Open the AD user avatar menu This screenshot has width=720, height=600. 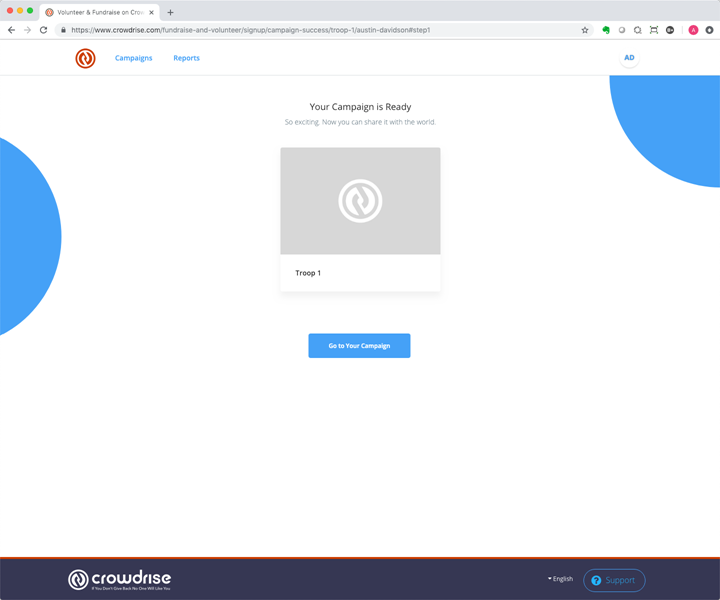[629, 57]
